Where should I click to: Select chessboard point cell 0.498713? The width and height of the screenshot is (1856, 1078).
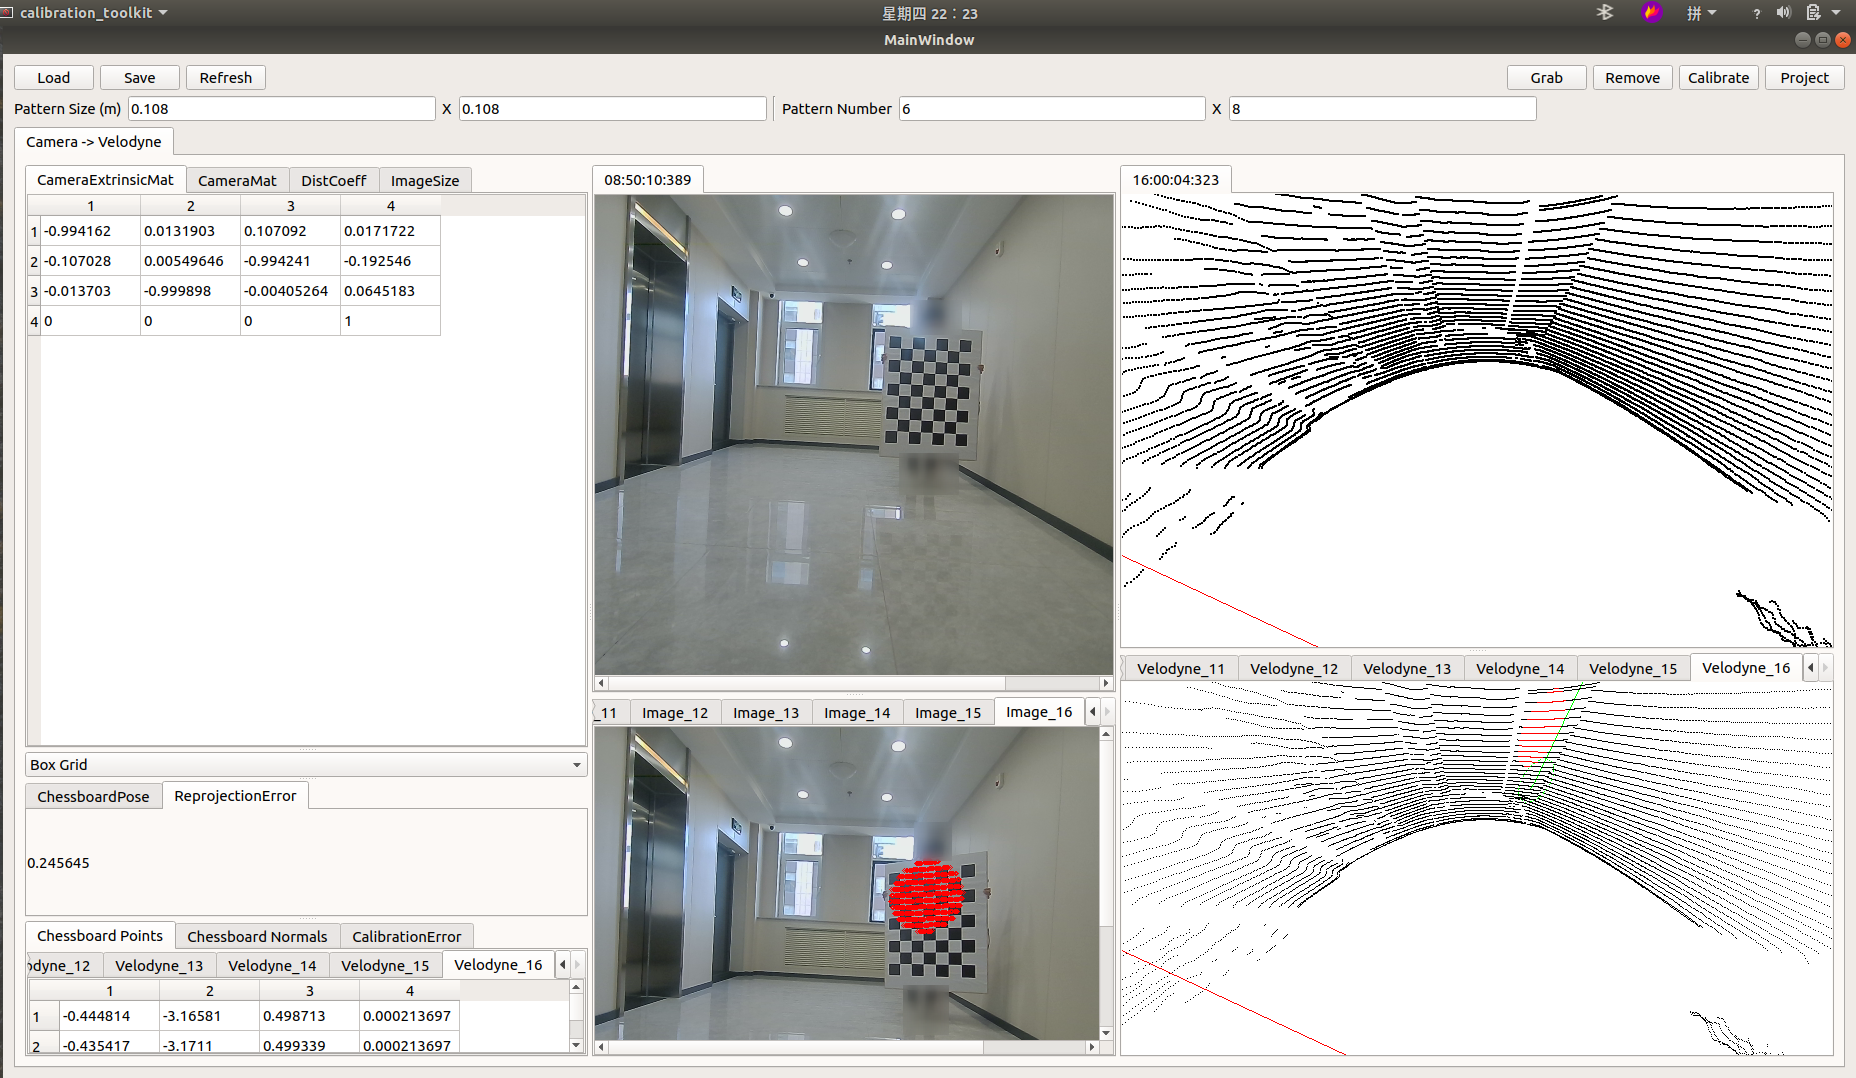[309, 1016]
